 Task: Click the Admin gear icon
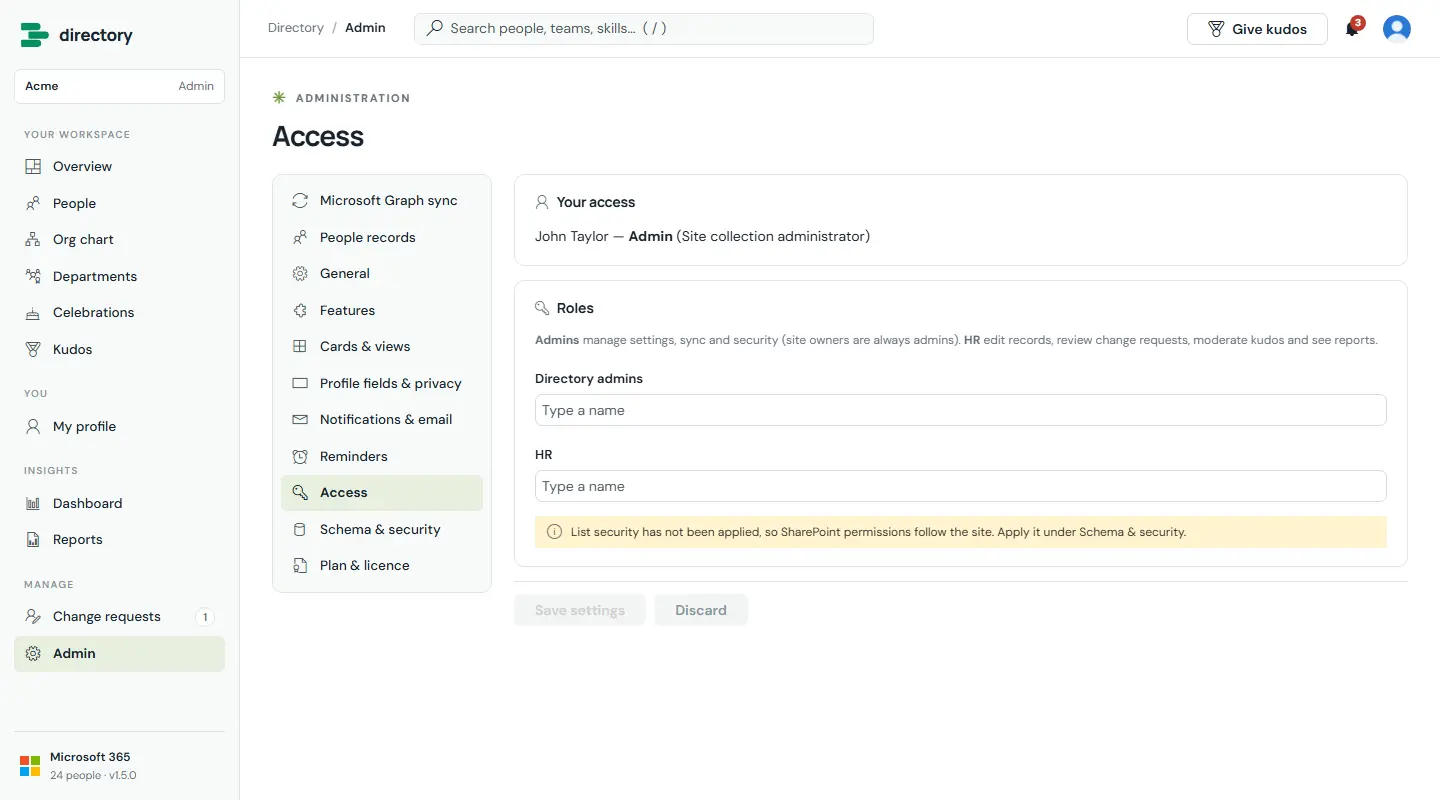tap(33, 653)
